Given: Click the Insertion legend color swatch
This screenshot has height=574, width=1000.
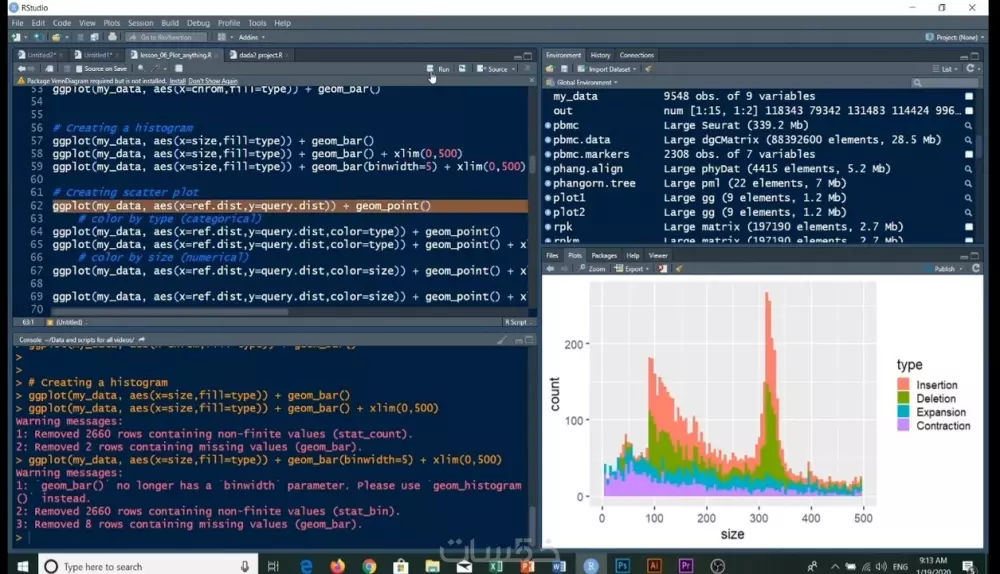Looking at the screenshot, I should pos(903,385).
